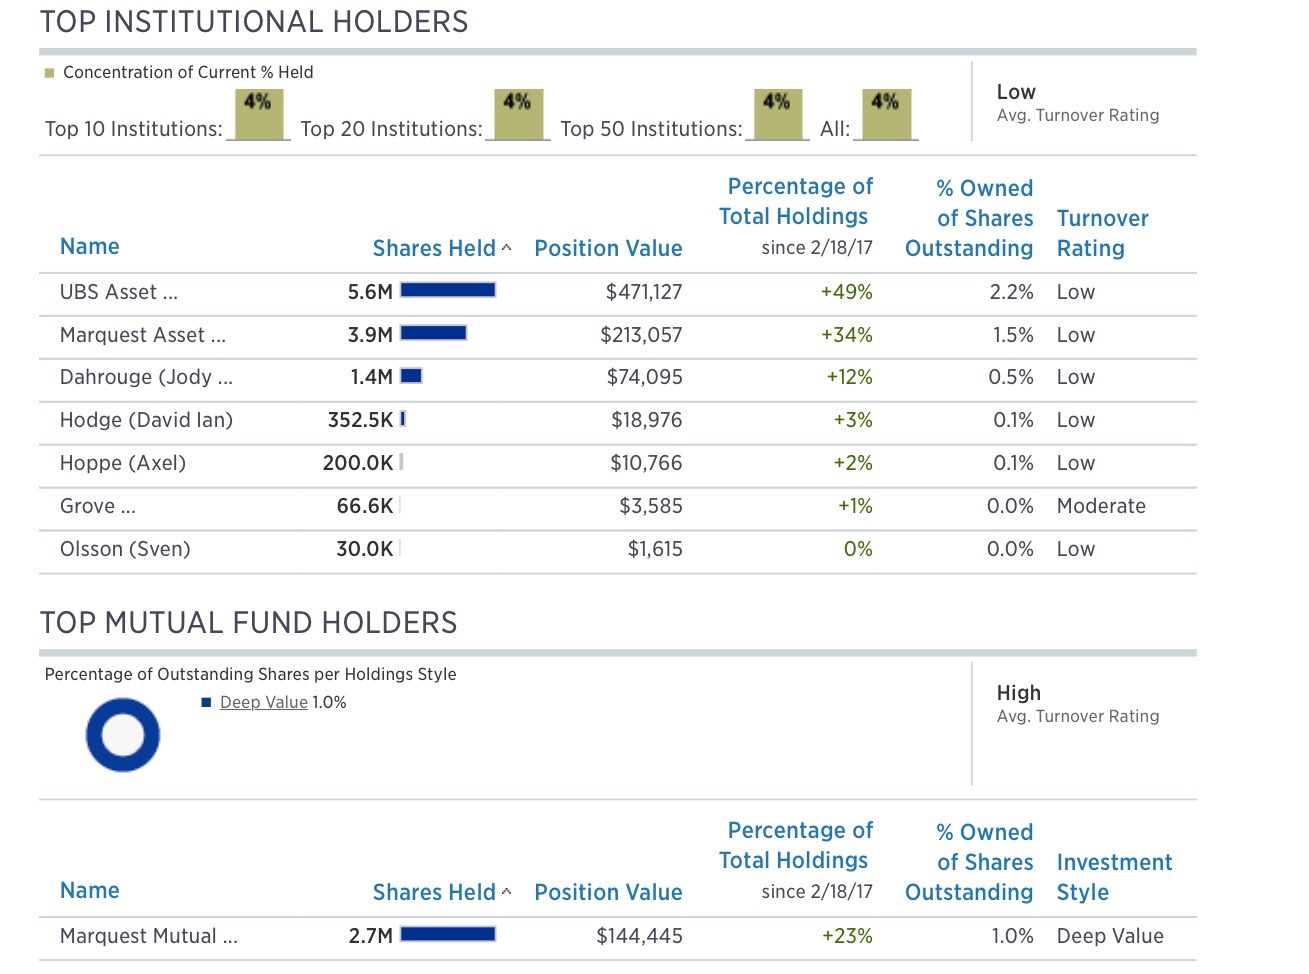This screenshot has height=974, width=1309.
Task: Sort mutual funds by Investment Style
Action: [x=1113, y=876]
